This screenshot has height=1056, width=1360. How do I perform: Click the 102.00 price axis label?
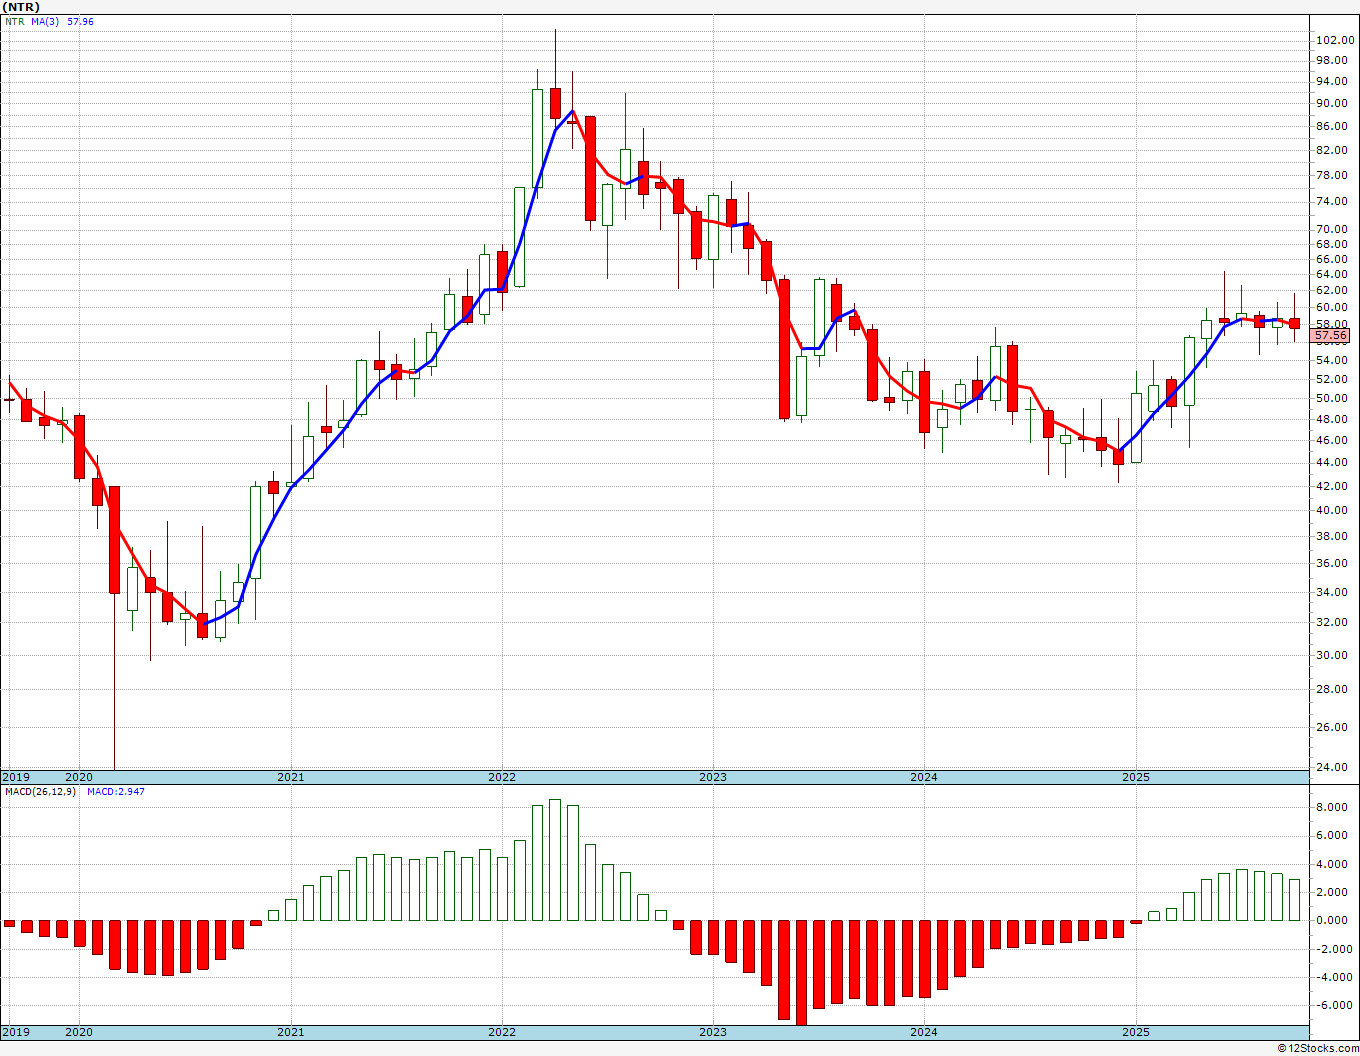pos(1334,40)
